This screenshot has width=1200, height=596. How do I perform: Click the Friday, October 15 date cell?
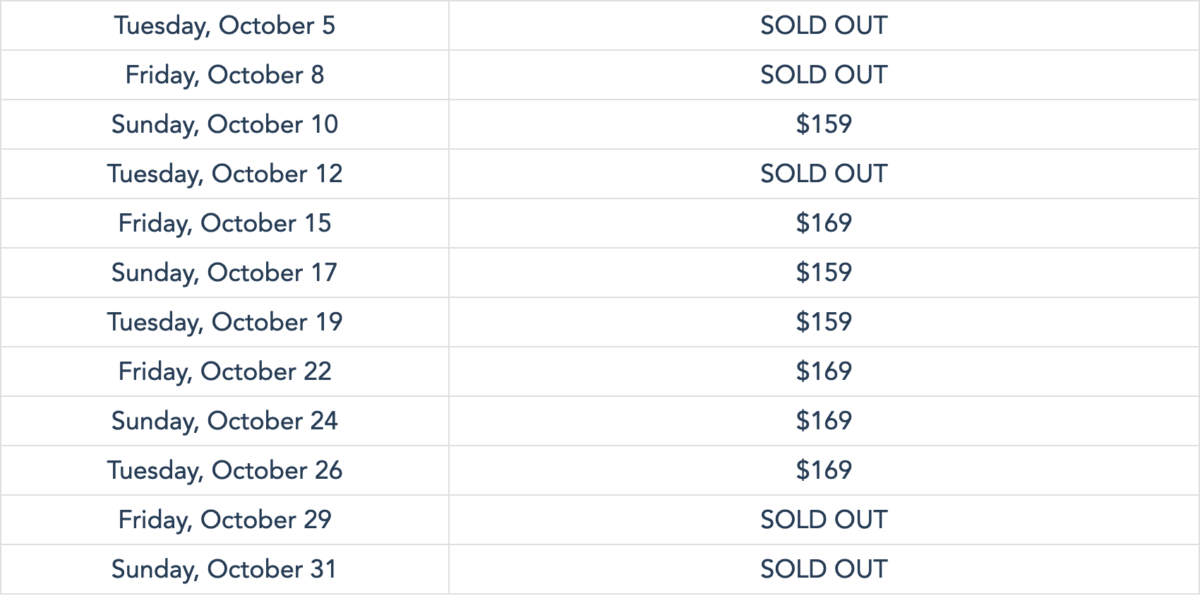(225, 223)
